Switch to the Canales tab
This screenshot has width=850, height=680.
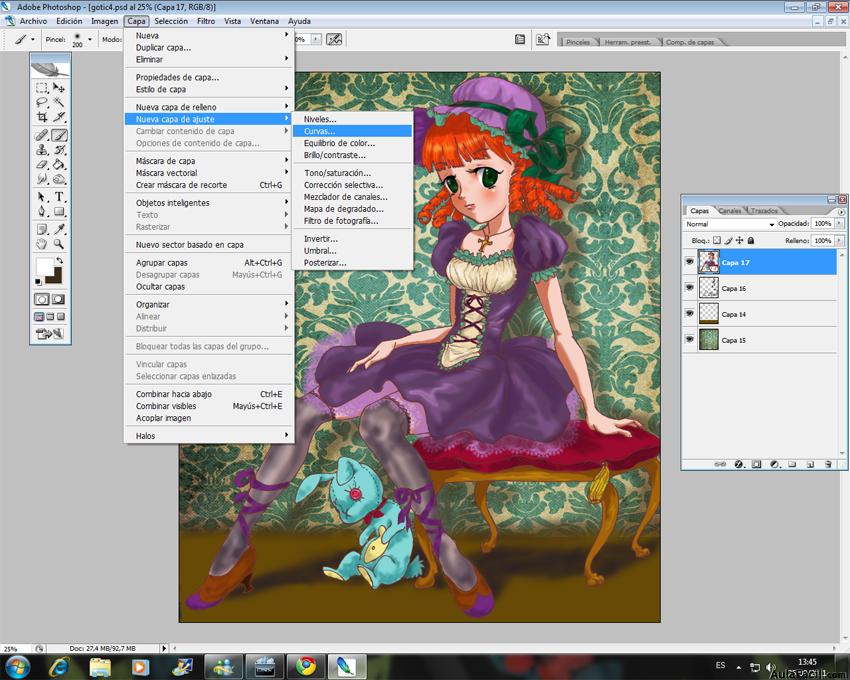click(x=730, y=210)
